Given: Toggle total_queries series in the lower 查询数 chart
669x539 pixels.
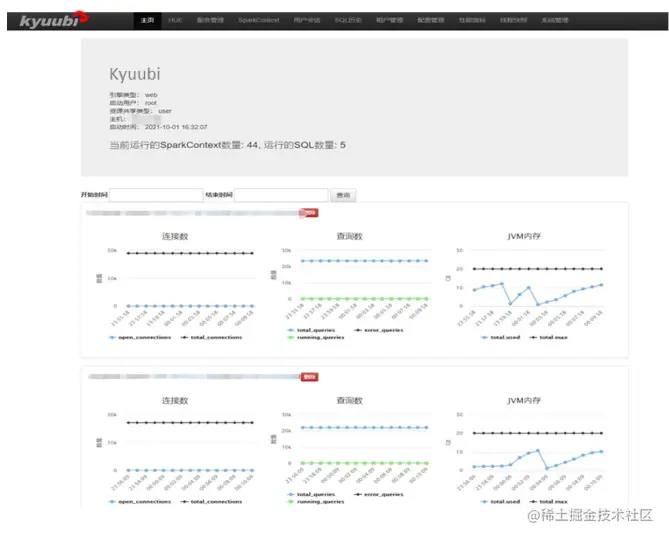Looking at the screenshot, I should (311, 495).
